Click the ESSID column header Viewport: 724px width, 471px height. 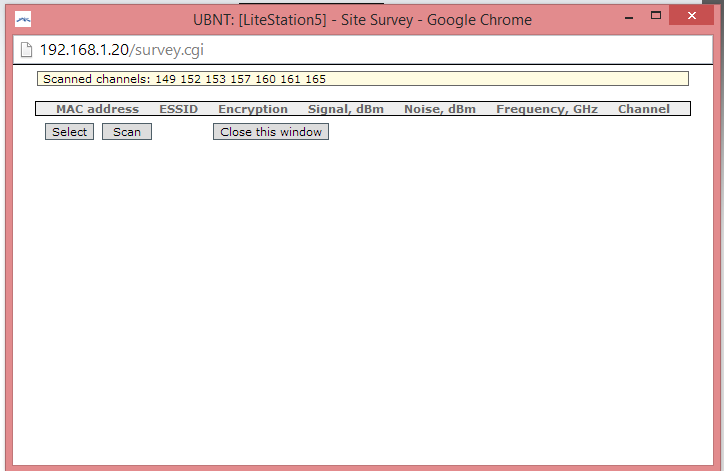(178, 109)
